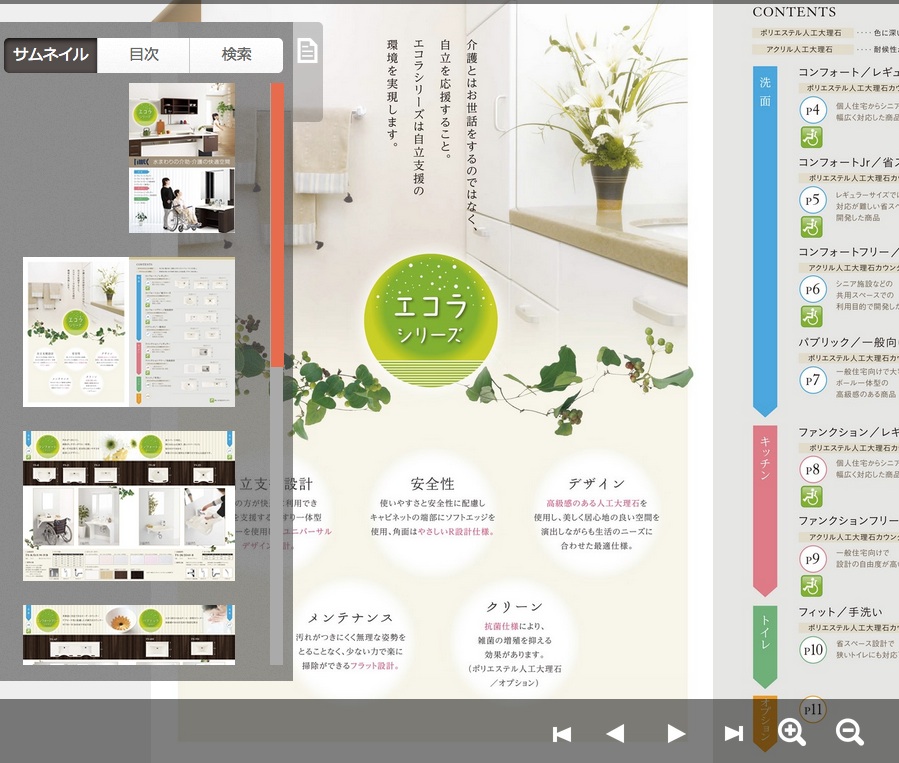Click the green トイレ section ribbon
Image resolution: width=899 pixels, height=763 pixels.
[x=765, y=647]
